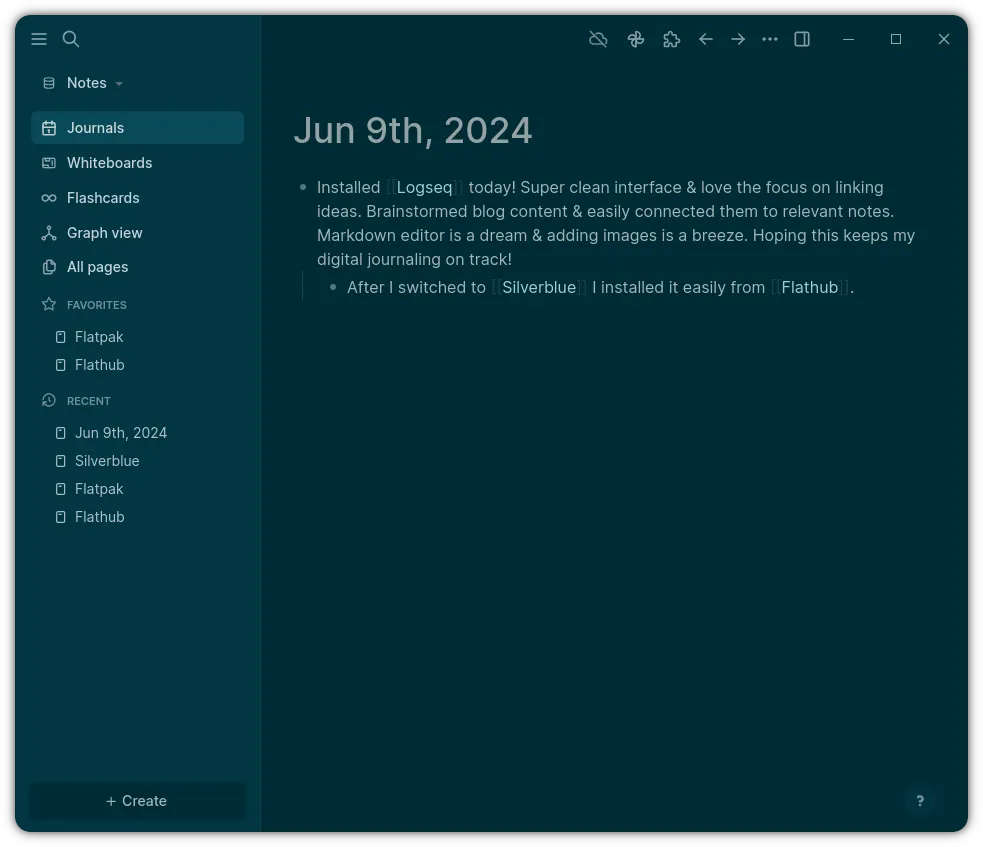Open search with the magnifier icon
This screenshot has width=983, height=847.
tap(71, 39)
